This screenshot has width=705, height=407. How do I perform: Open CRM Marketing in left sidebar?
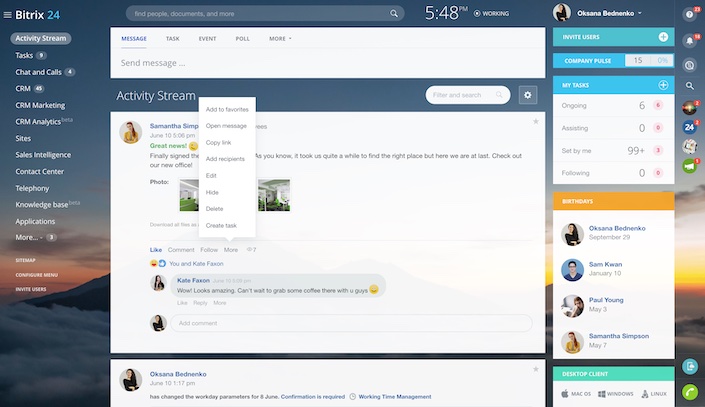pos(47,105)
